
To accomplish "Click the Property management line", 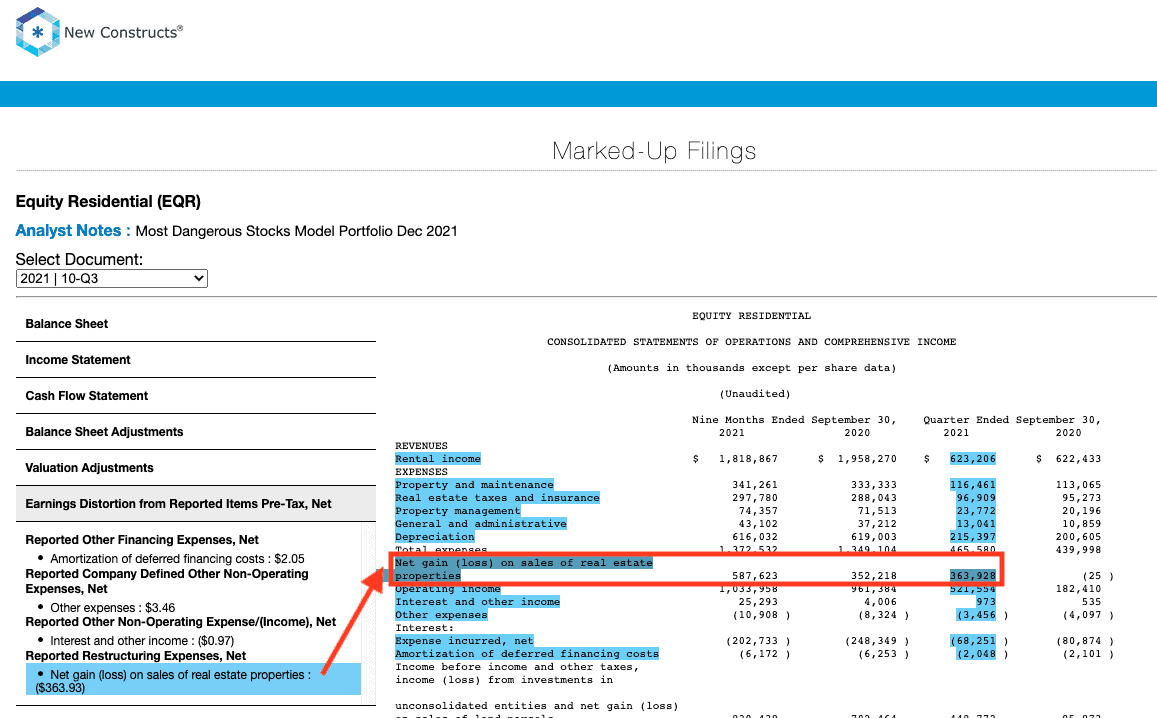I will tap(457, 511).
